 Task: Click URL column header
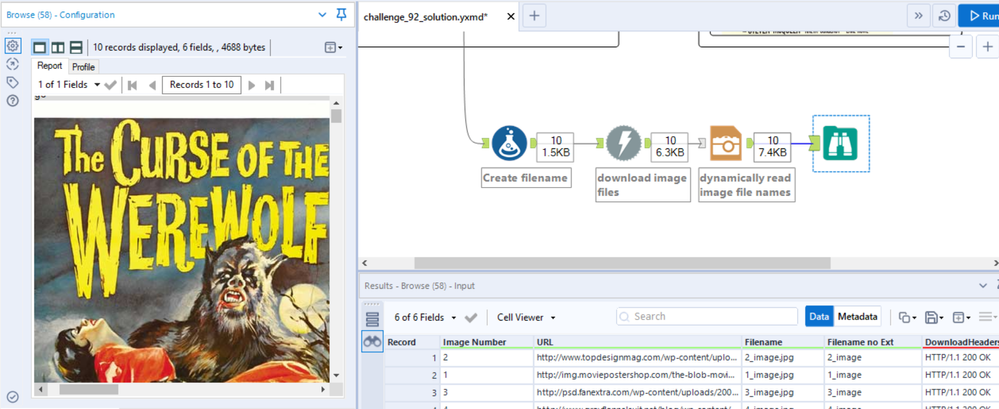tap(638, 342)
